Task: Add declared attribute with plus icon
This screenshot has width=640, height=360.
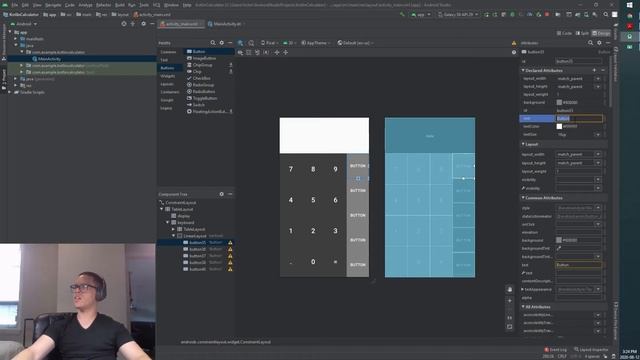Action: coord(594,71)
